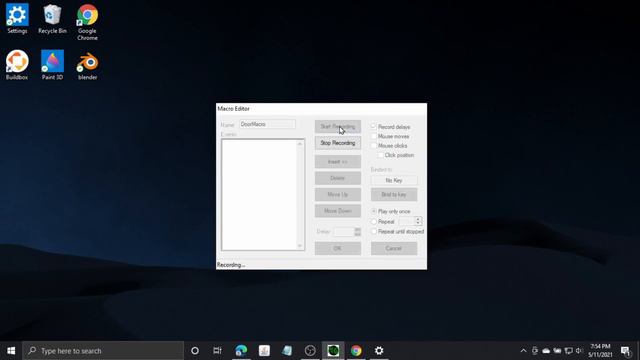This screenshot has width=640, height=360.
Task: Open OBS Studio from the taskbar
Action: pos(310,351)
